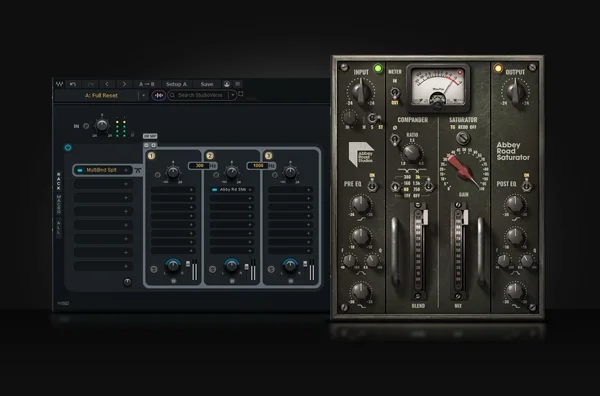Click the Save button in the StudioRack toolbar

(207, 84)
